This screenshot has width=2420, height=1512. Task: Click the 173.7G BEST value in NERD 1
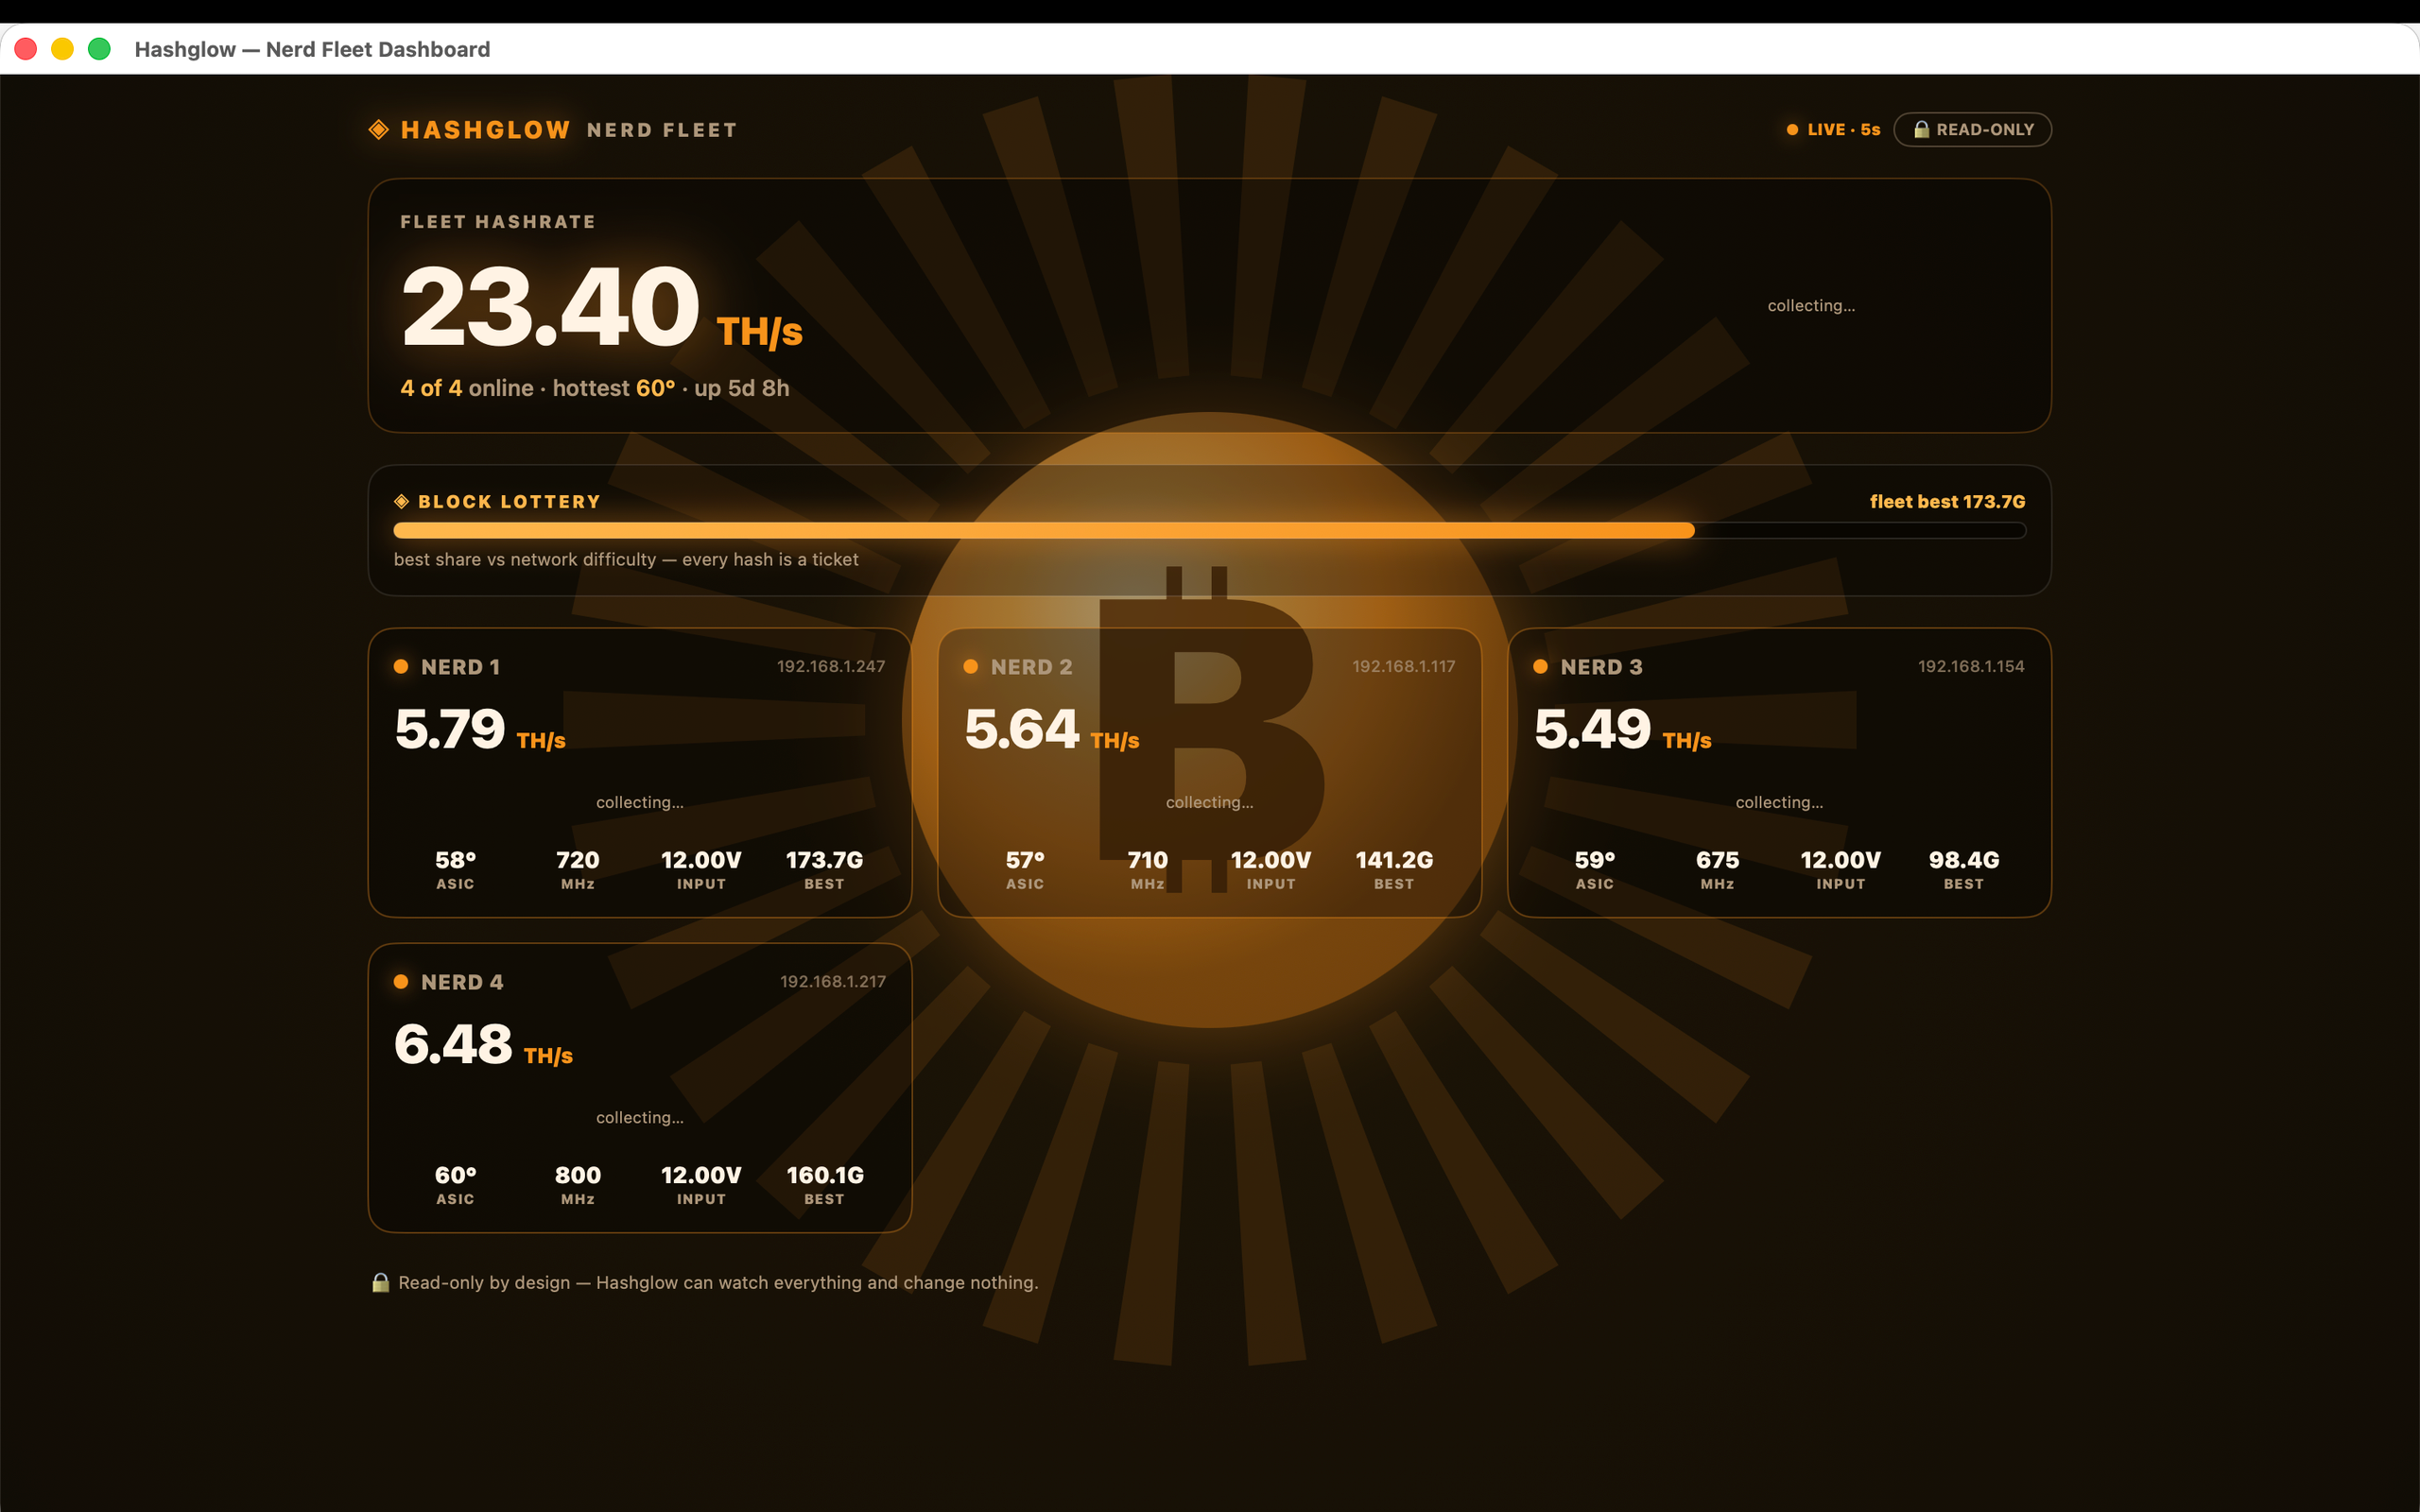pos(824,860)
